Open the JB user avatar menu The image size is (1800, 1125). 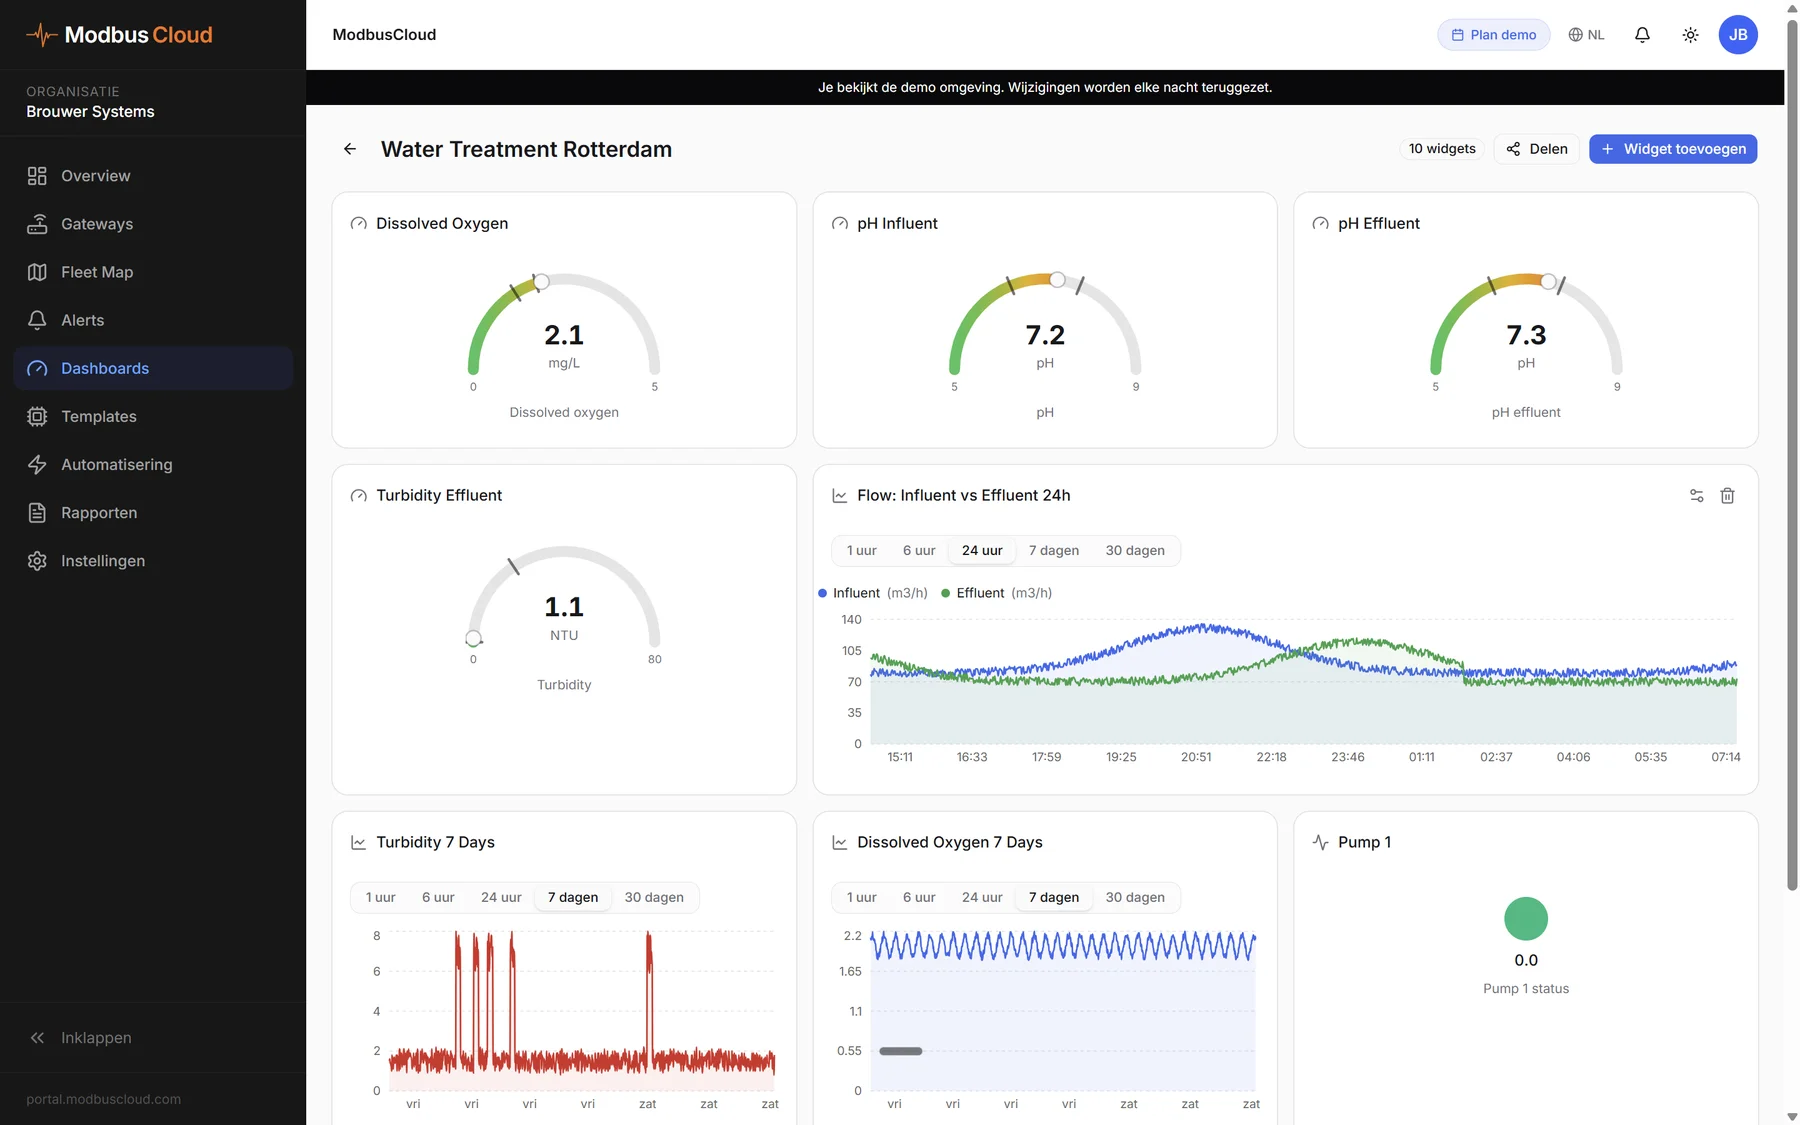[1738, 35]
